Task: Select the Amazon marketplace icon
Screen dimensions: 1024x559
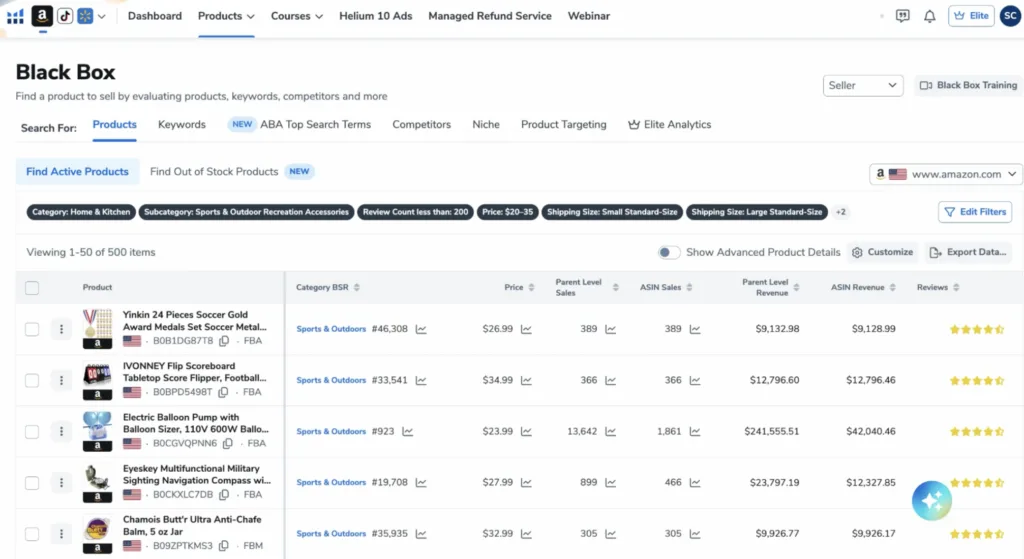Action: (x=42, y=16)
